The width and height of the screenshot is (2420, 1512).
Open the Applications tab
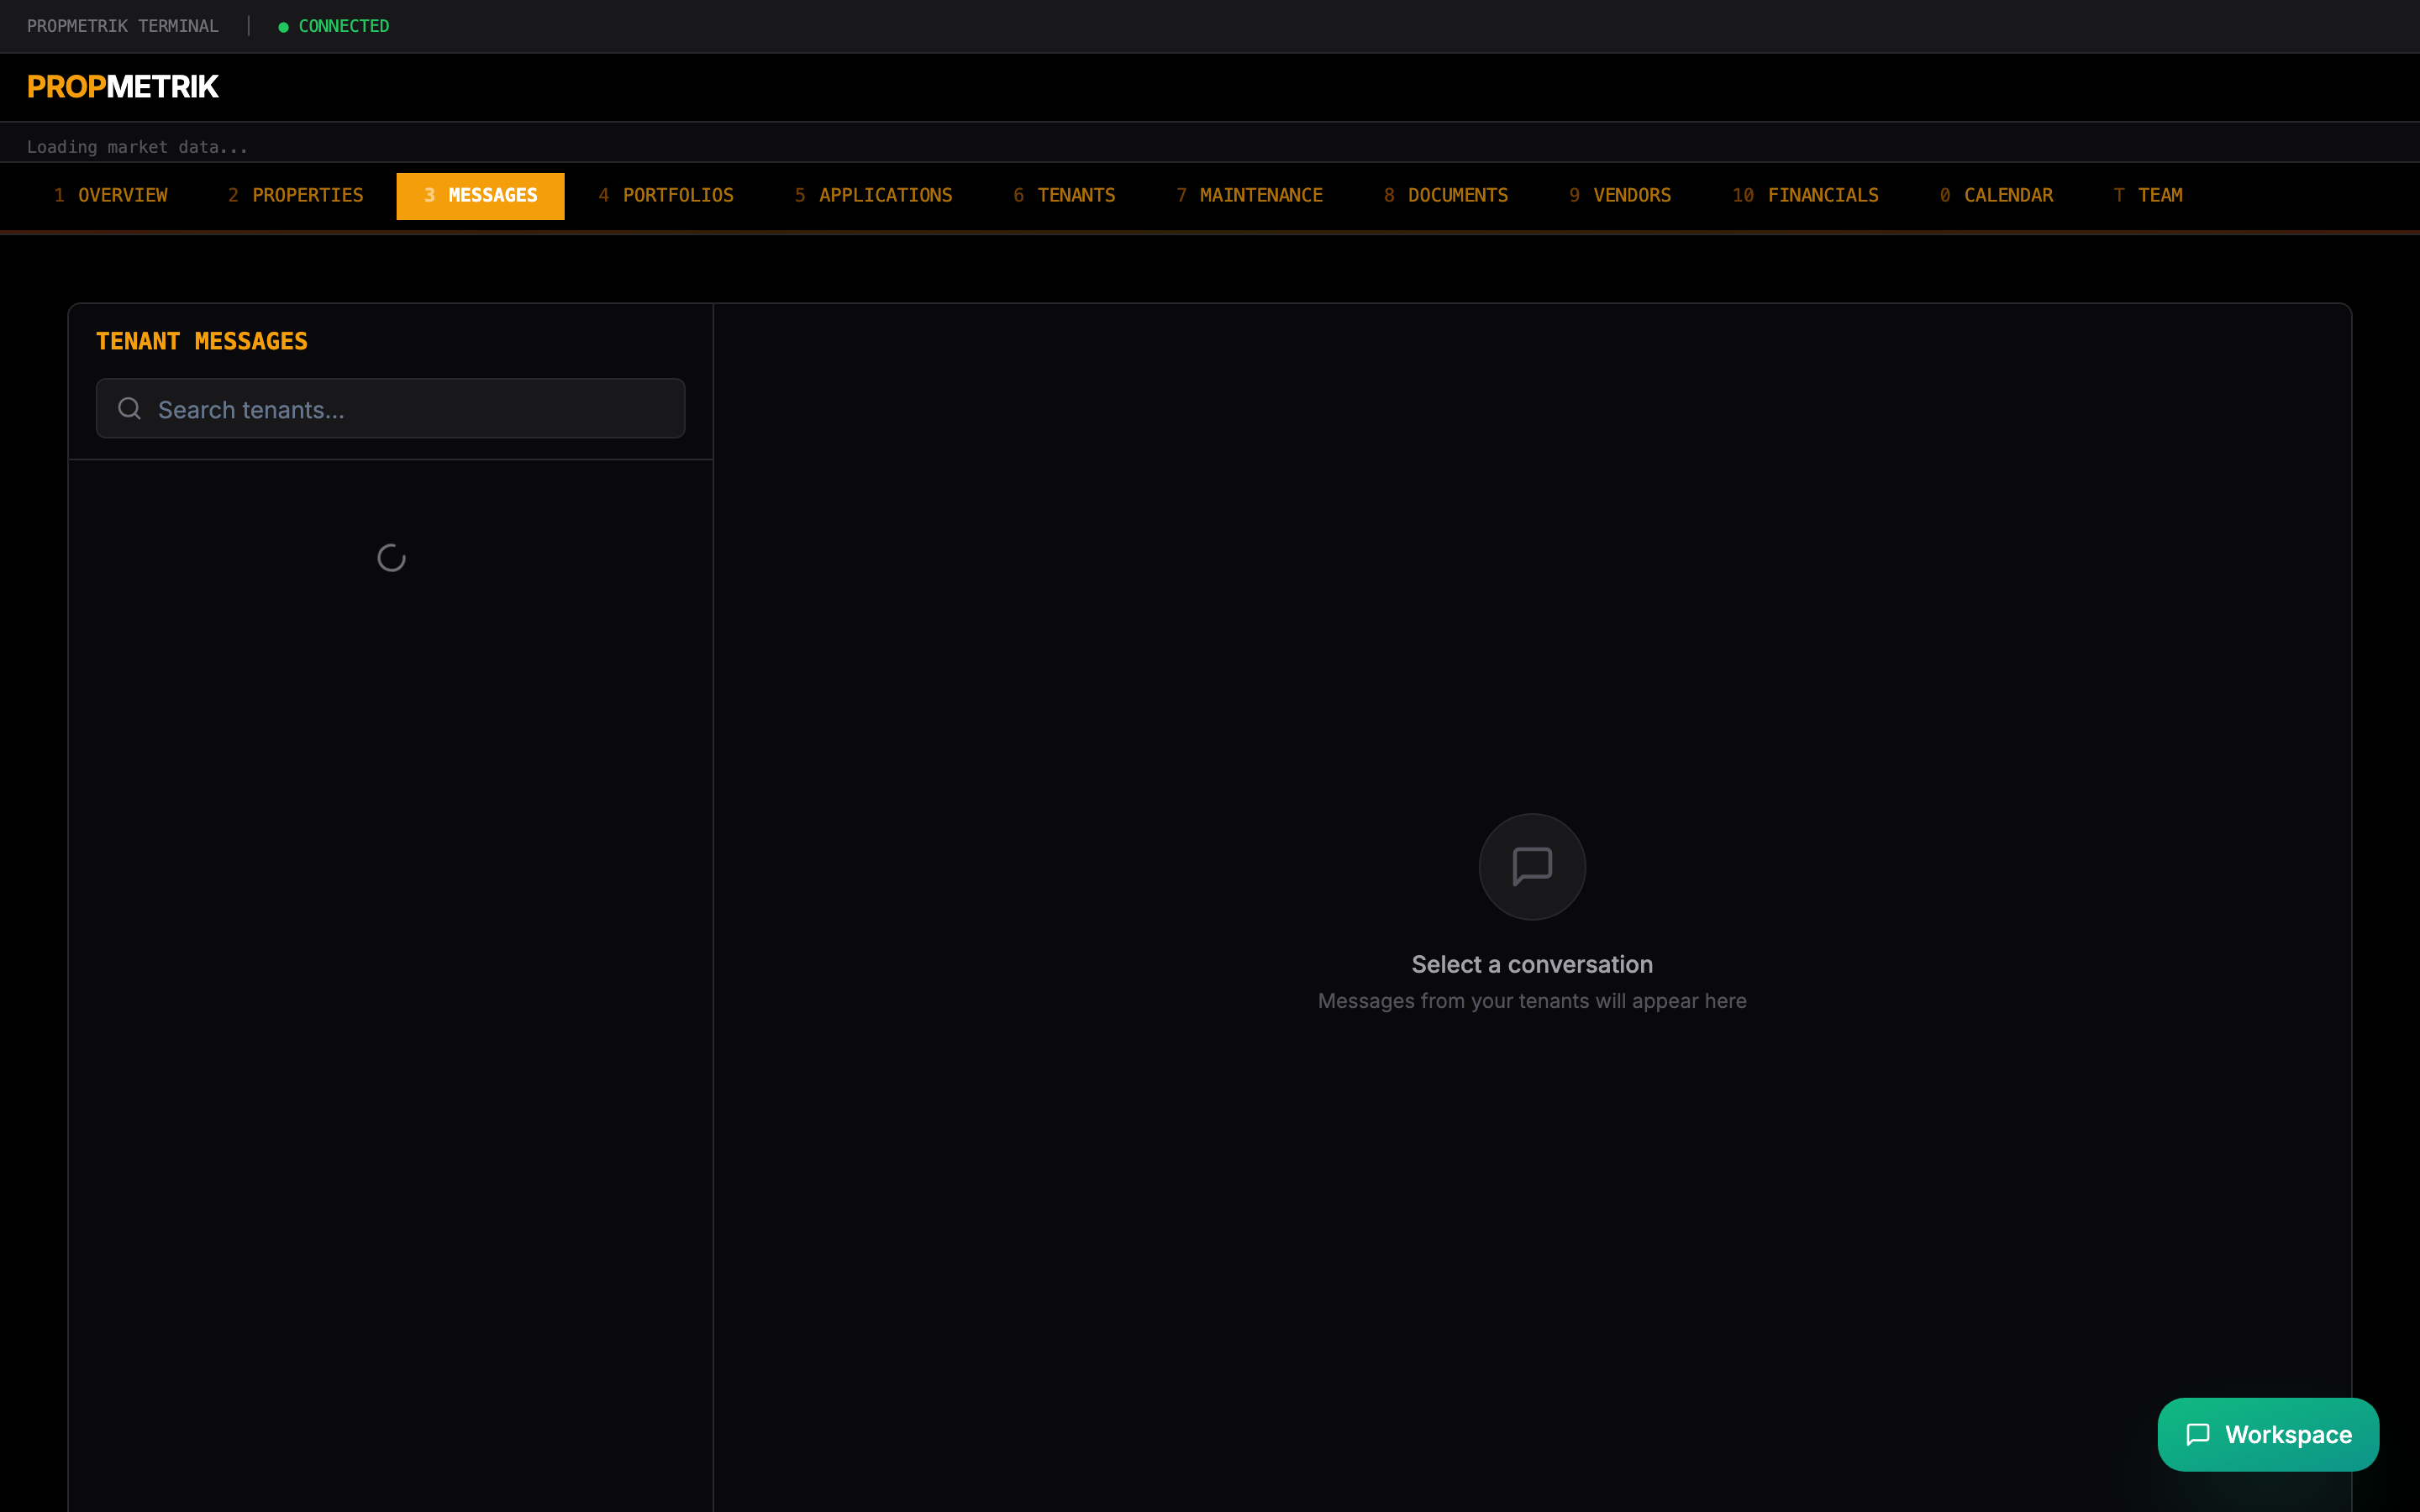point(873,196)
